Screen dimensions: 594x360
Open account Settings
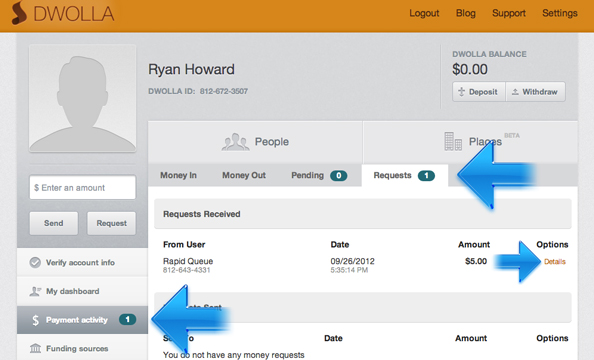click(x=560, y=13)
